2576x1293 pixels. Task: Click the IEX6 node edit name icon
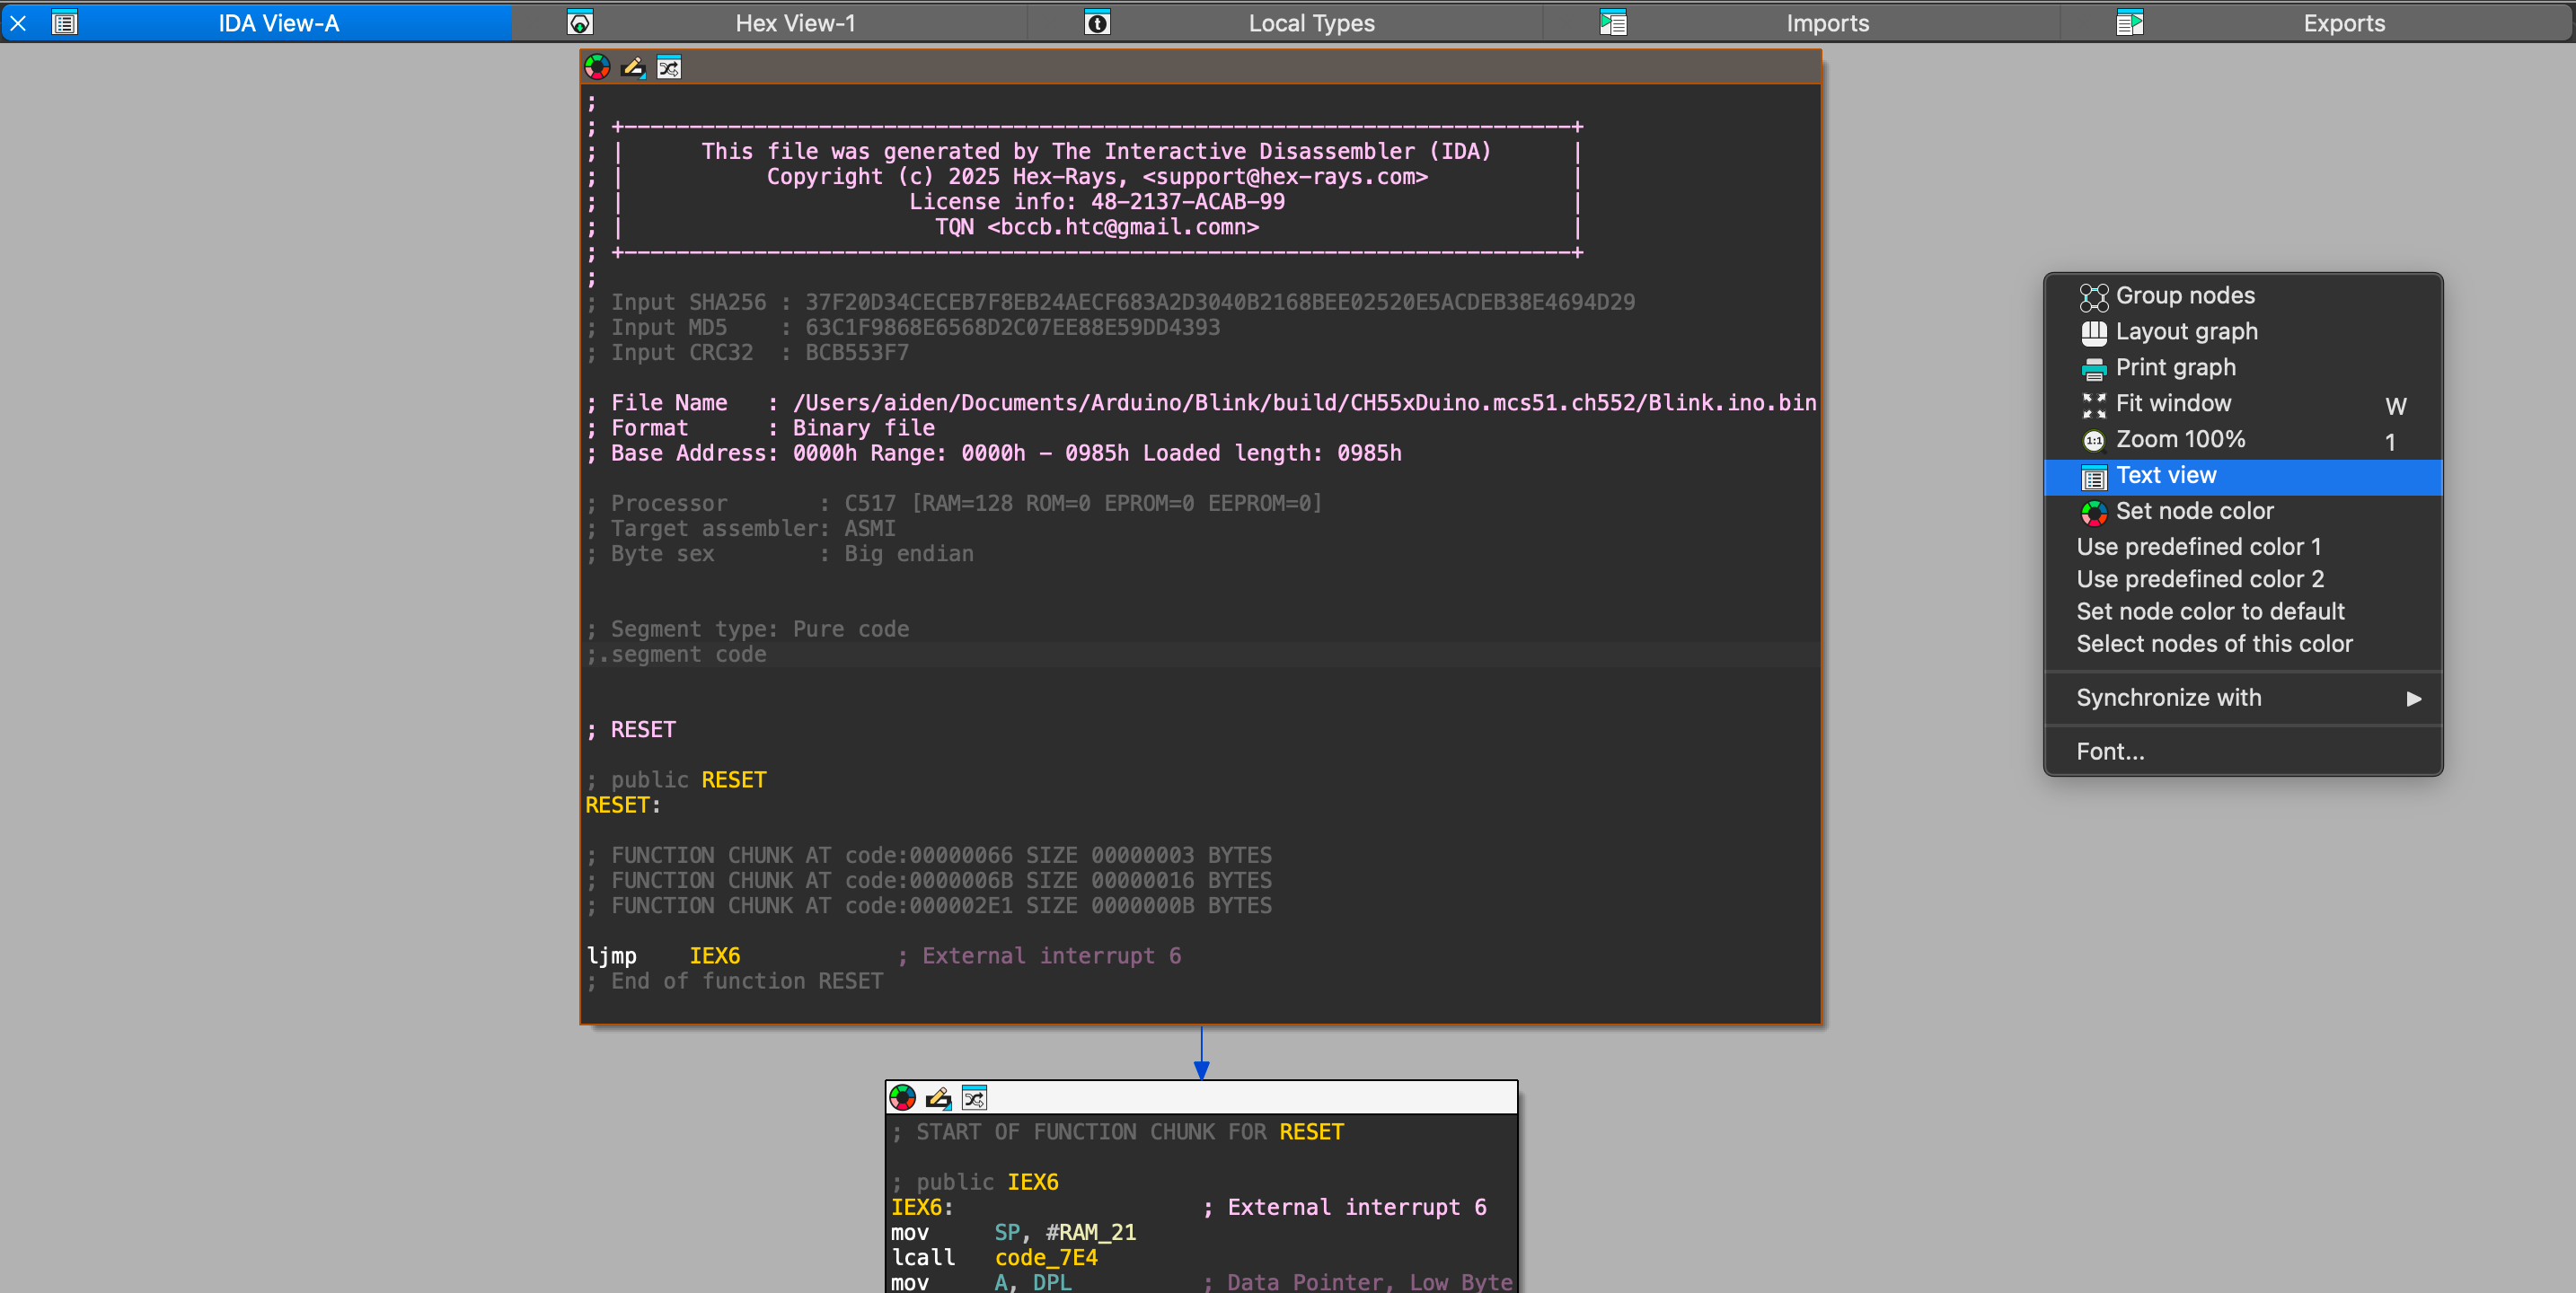938,1097
